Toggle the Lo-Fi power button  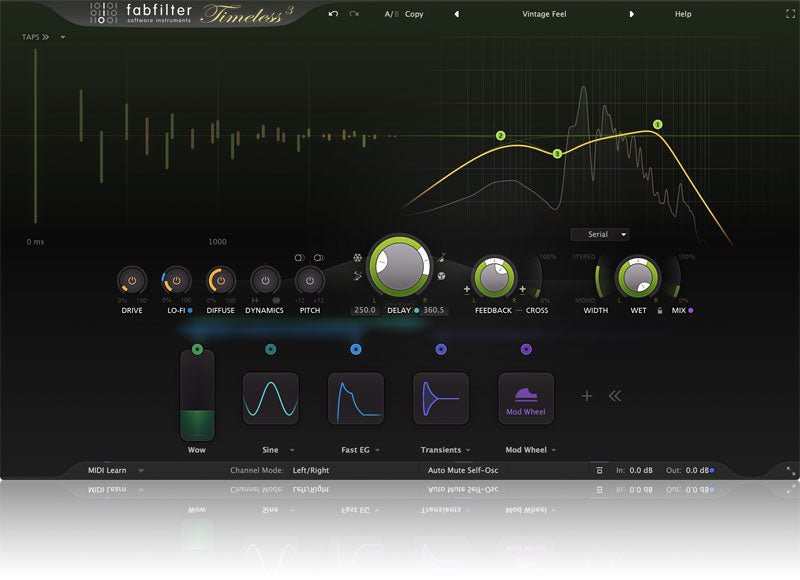tap(177, 281)
